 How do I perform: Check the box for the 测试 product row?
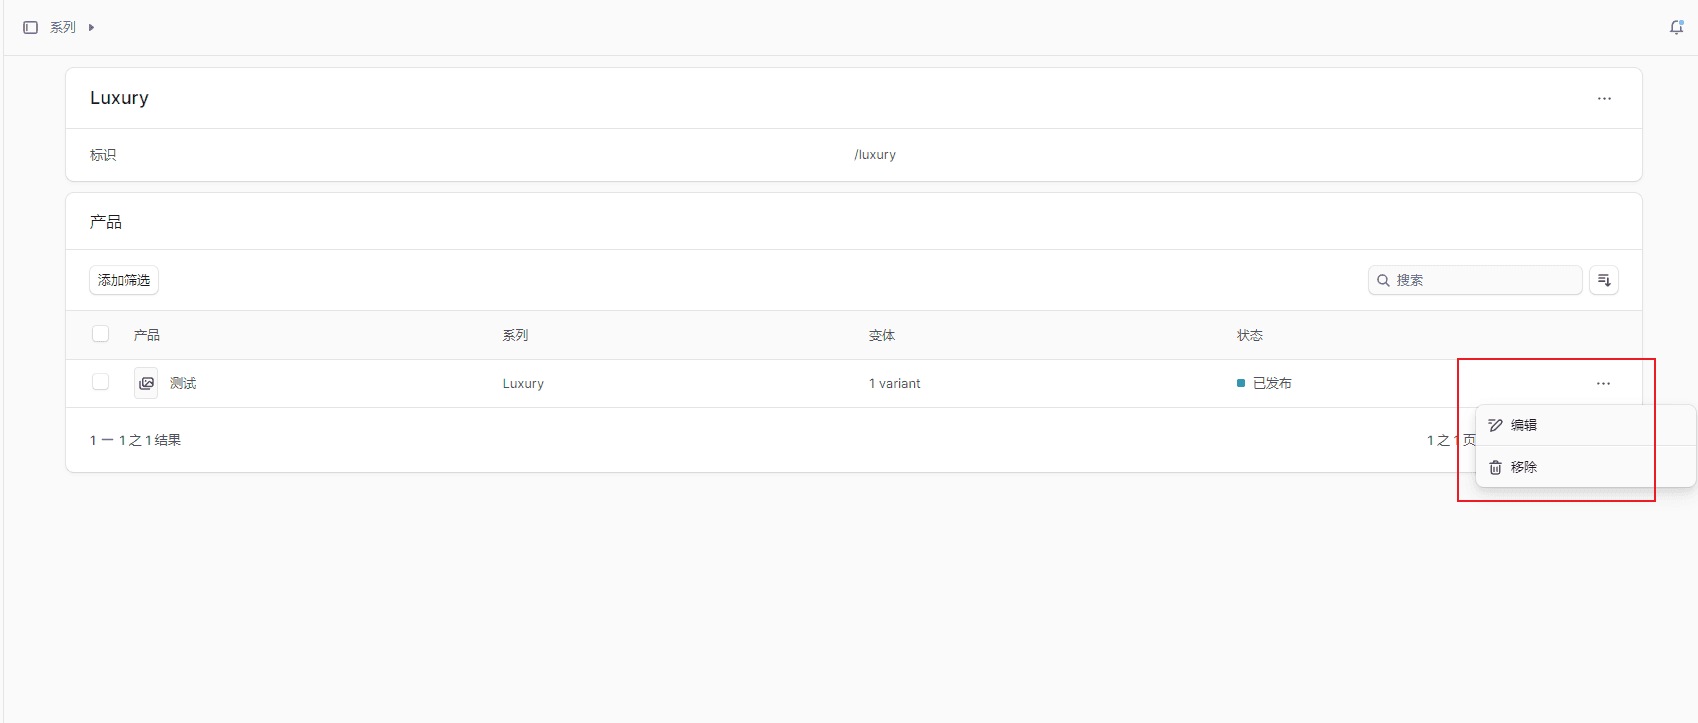pyautogui.click(x=100, y=382)
